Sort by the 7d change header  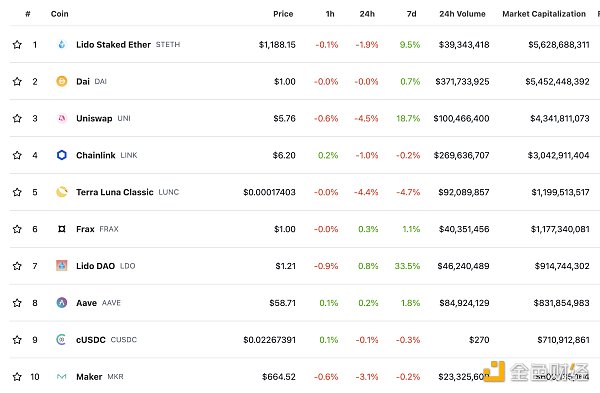point(411,14)
